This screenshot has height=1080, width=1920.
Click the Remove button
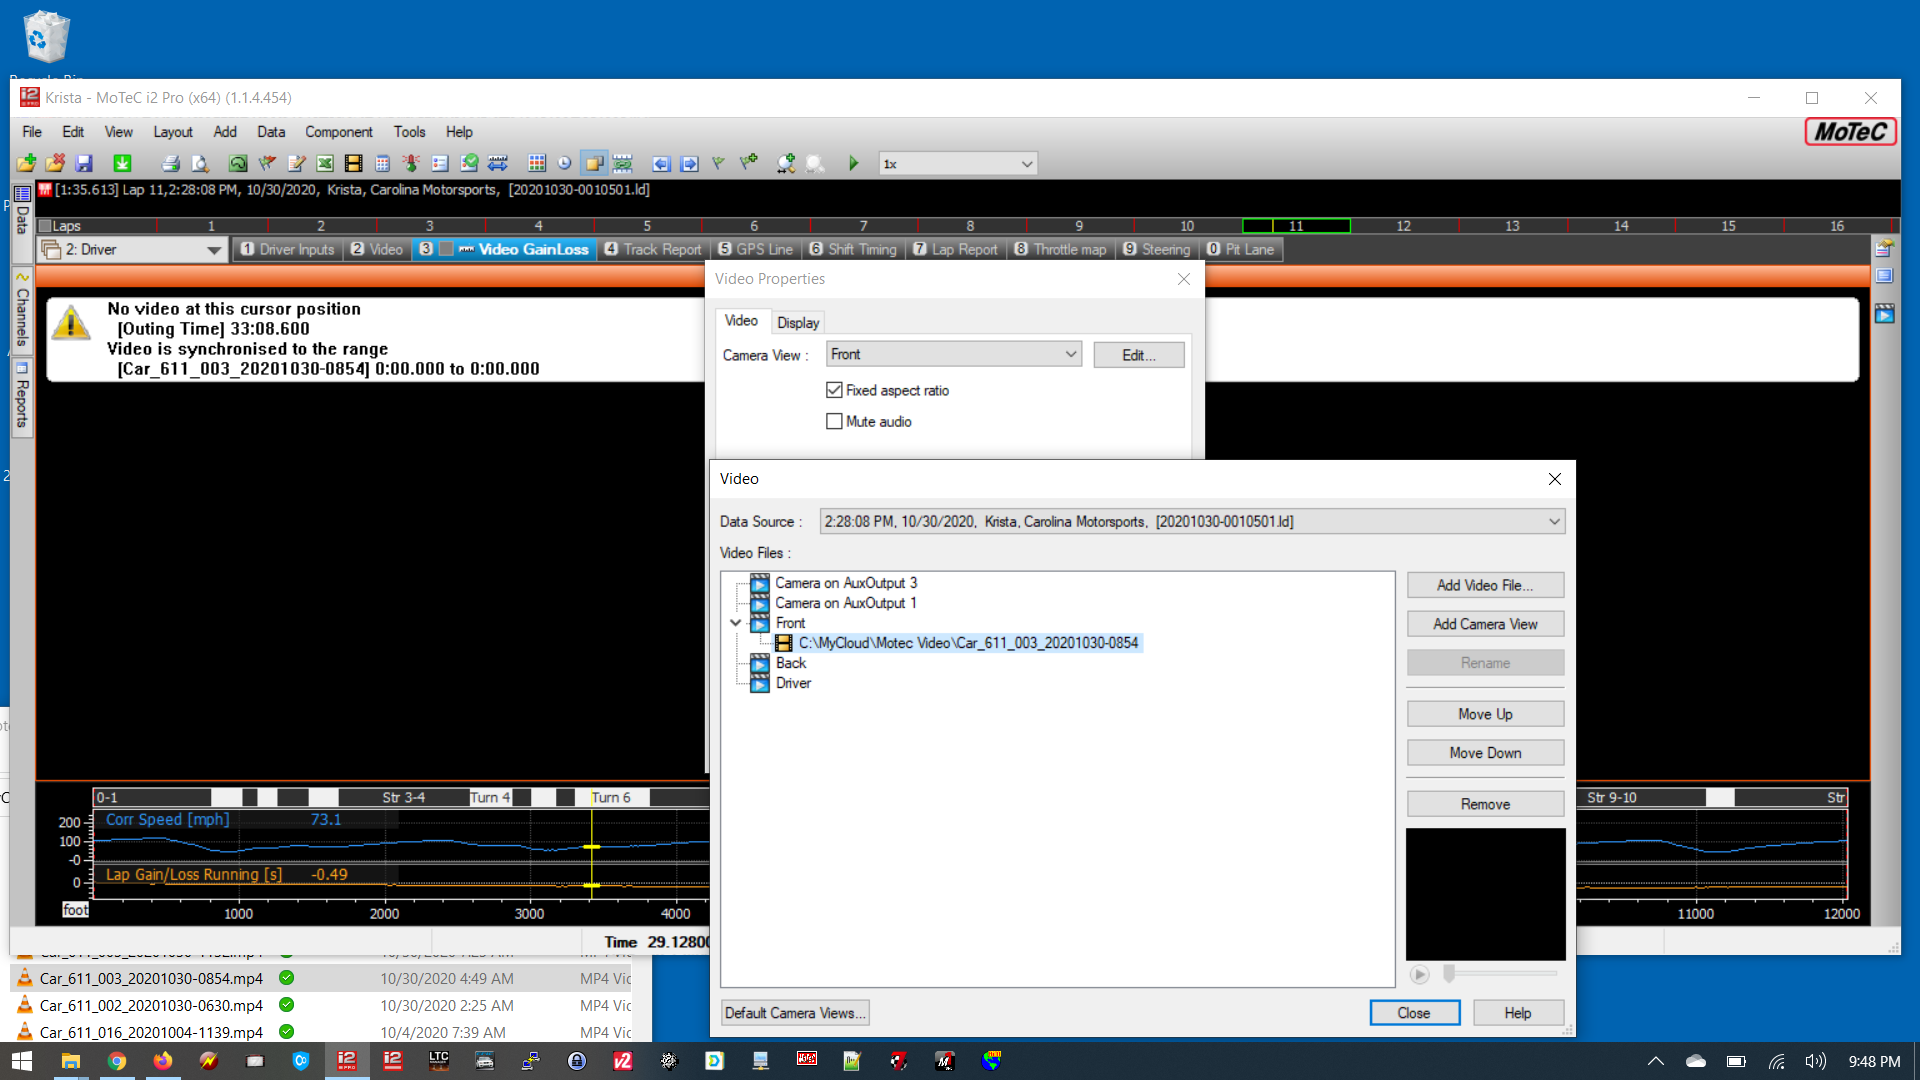1485,804
